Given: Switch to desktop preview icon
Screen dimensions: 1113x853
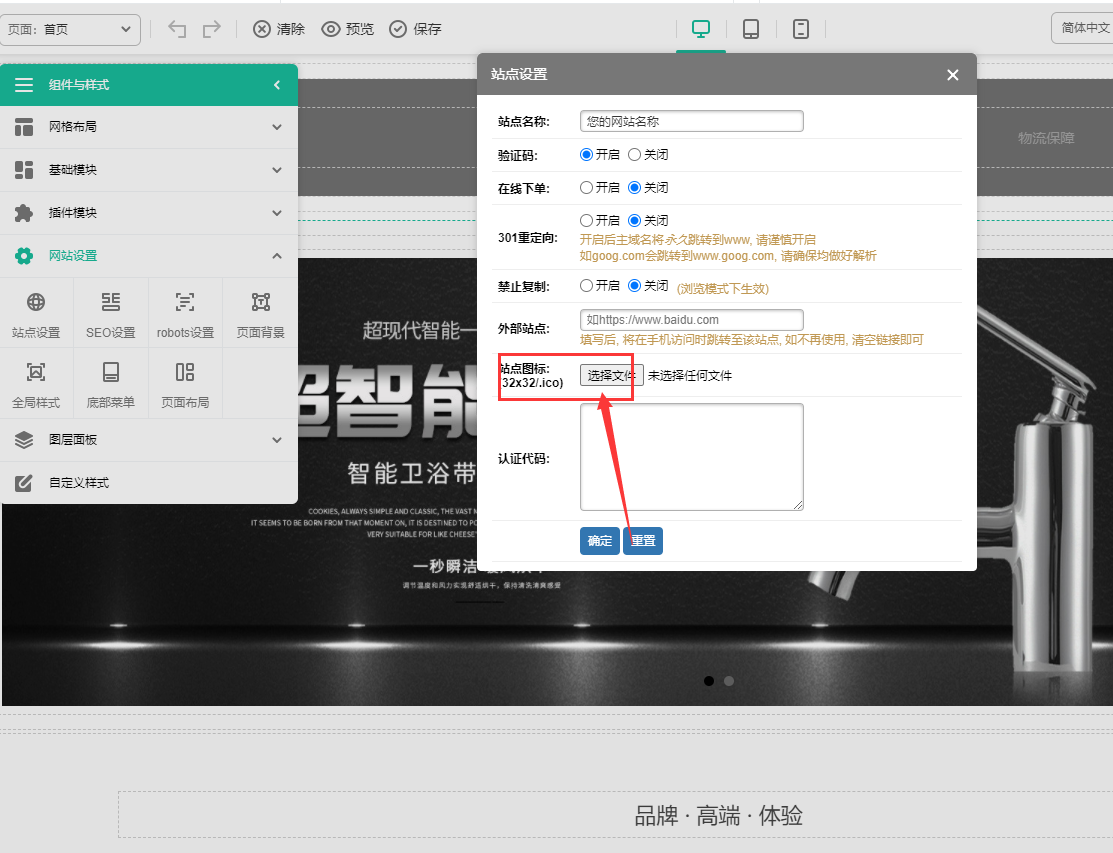Looking at the screenshot, I should (x=701, y=29).
